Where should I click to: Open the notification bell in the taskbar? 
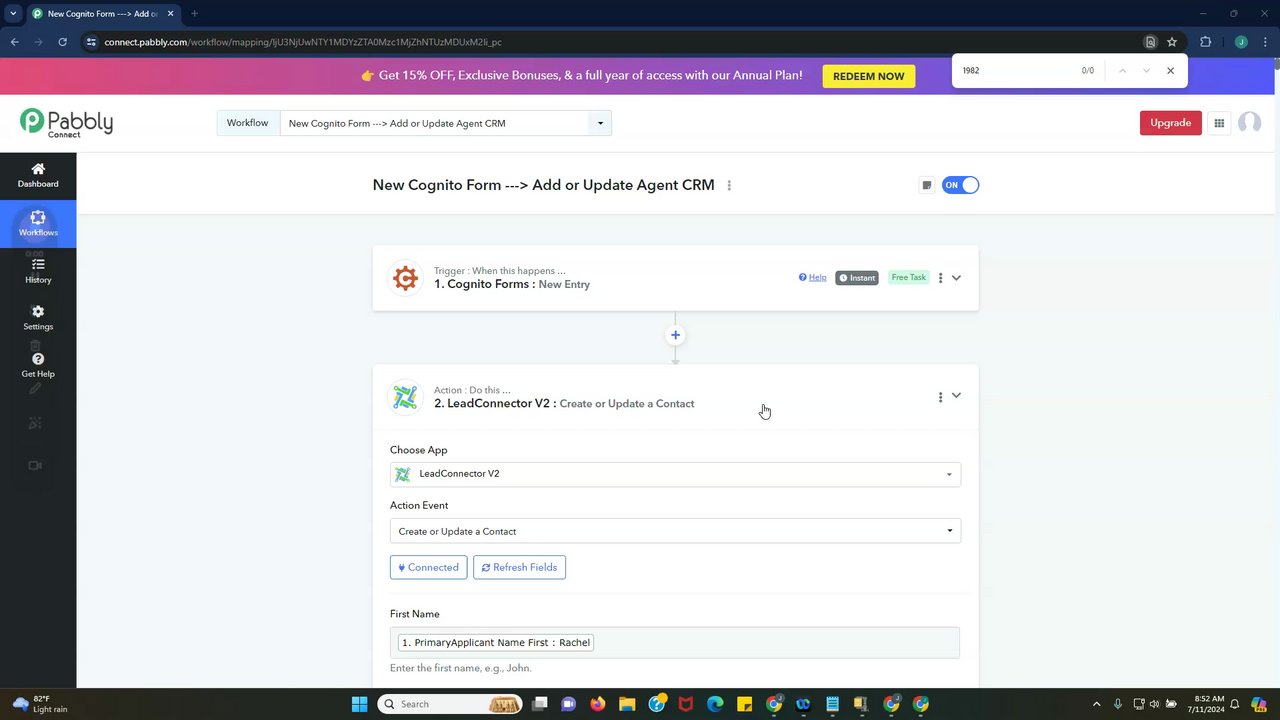[x=1234, y=704]
